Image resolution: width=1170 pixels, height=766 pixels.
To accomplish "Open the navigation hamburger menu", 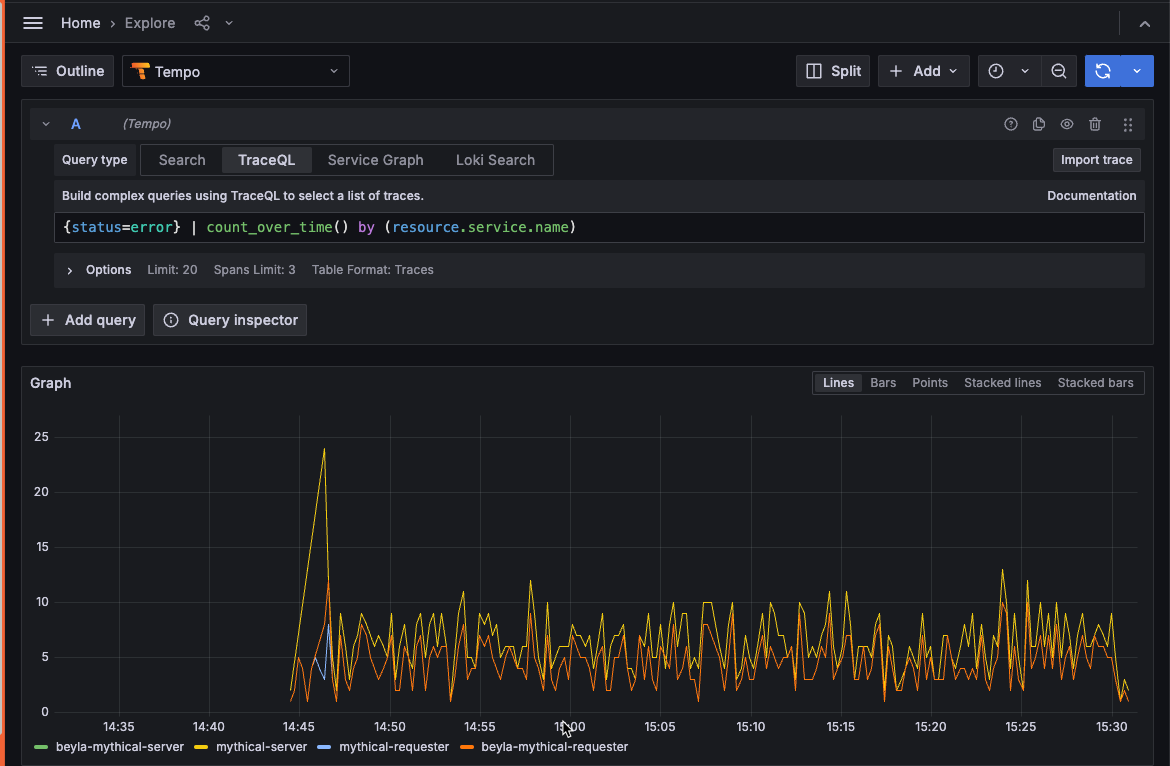I will (x=32, y=22).
